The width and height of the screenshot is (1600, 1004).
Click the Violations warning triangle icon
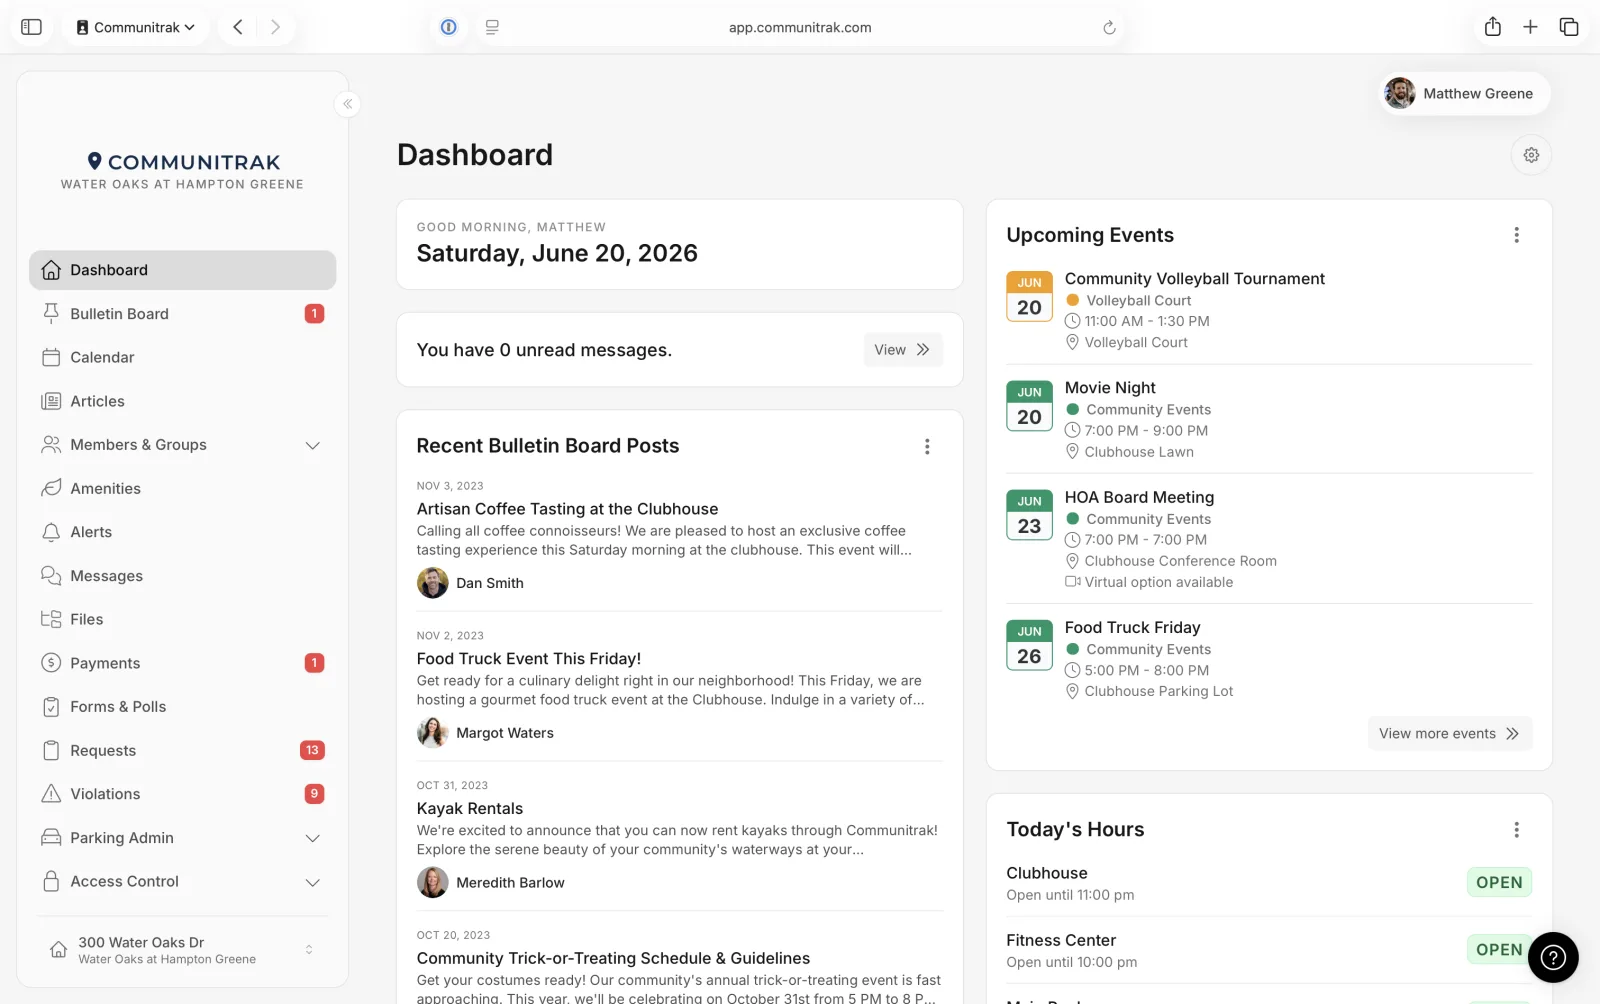[x=51, y=794]
